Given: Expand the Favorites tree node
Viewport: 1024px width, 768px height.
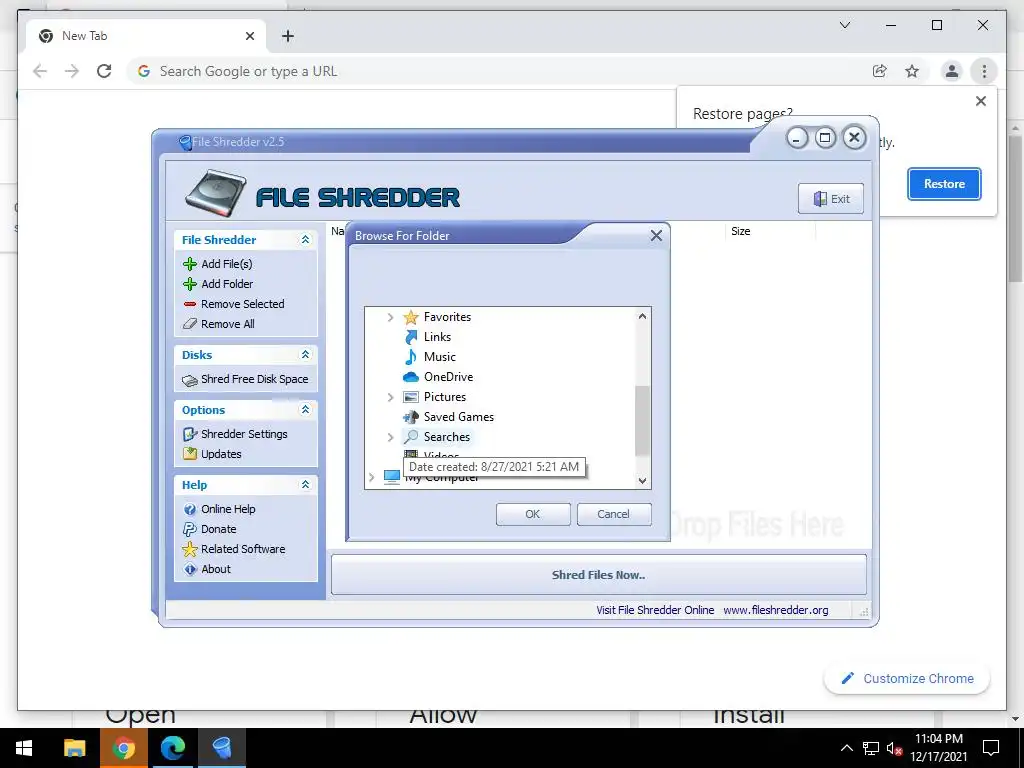Looking at the screenshot, I should [x=391, y=317].
